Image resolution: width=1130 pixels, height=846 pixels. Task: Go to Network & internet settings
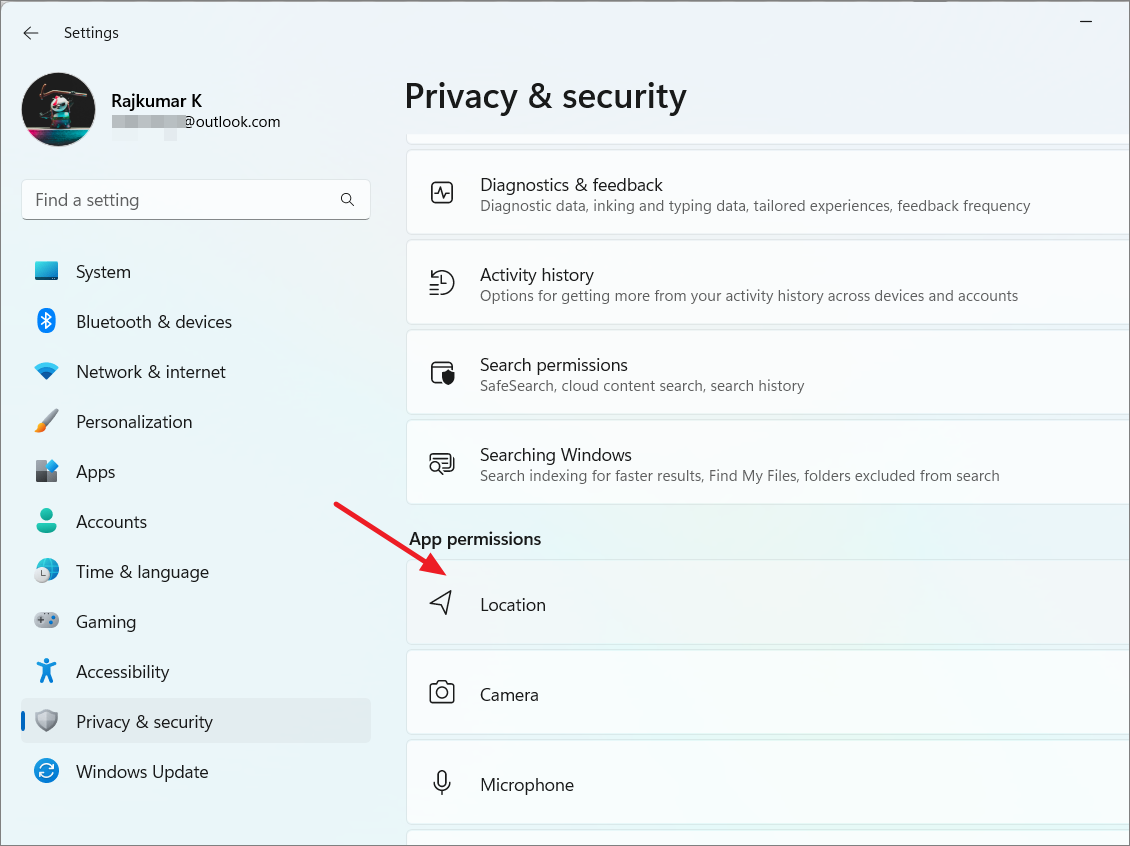tap(196, 372)
